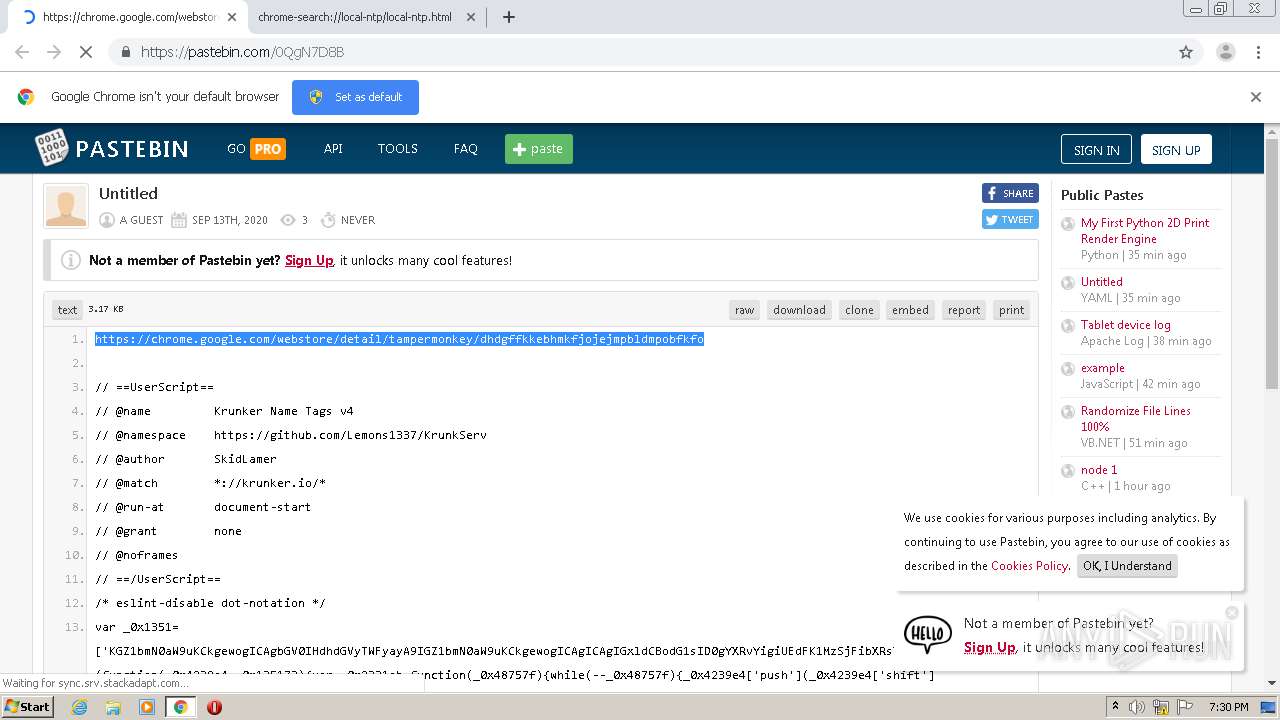The width and height of the screenshot is (1280, 720).
Task: Dismiss the default browser infobar
Action: coord(1256,97)
